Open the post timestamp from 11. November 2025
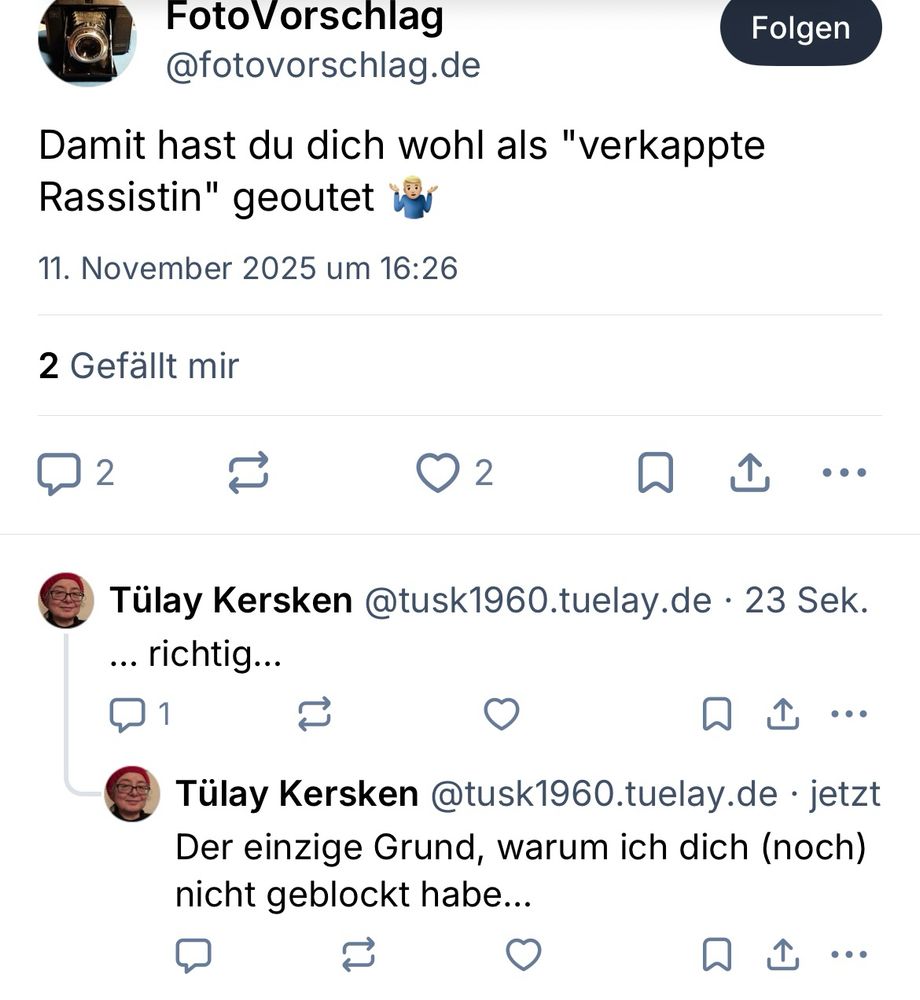This screenshot has height=1000, width=920. [246, 268]
